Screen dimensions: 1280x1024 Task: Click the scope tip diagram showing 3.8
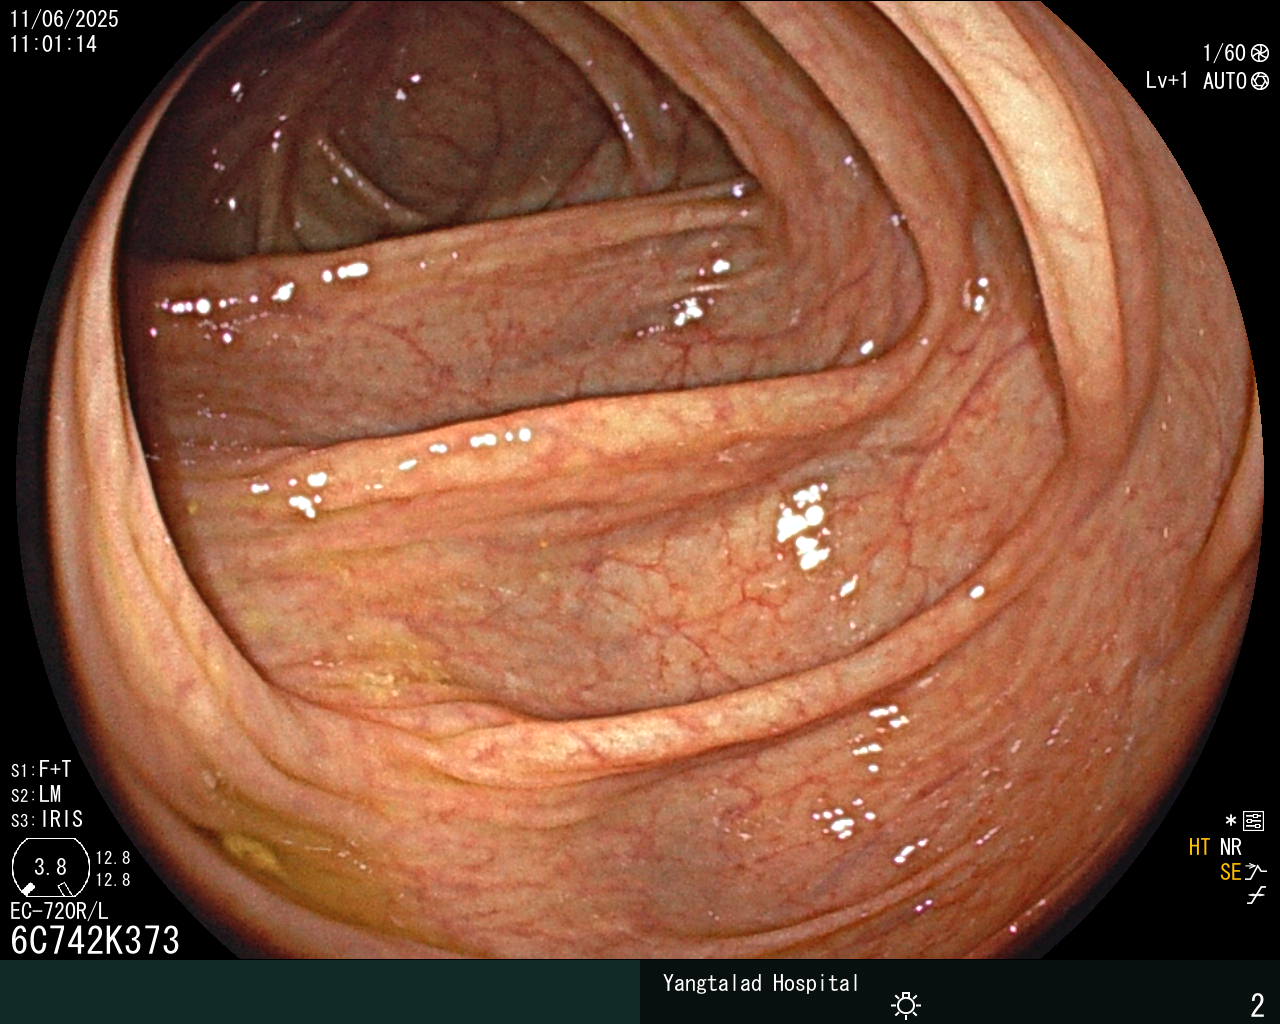[50, 867]
